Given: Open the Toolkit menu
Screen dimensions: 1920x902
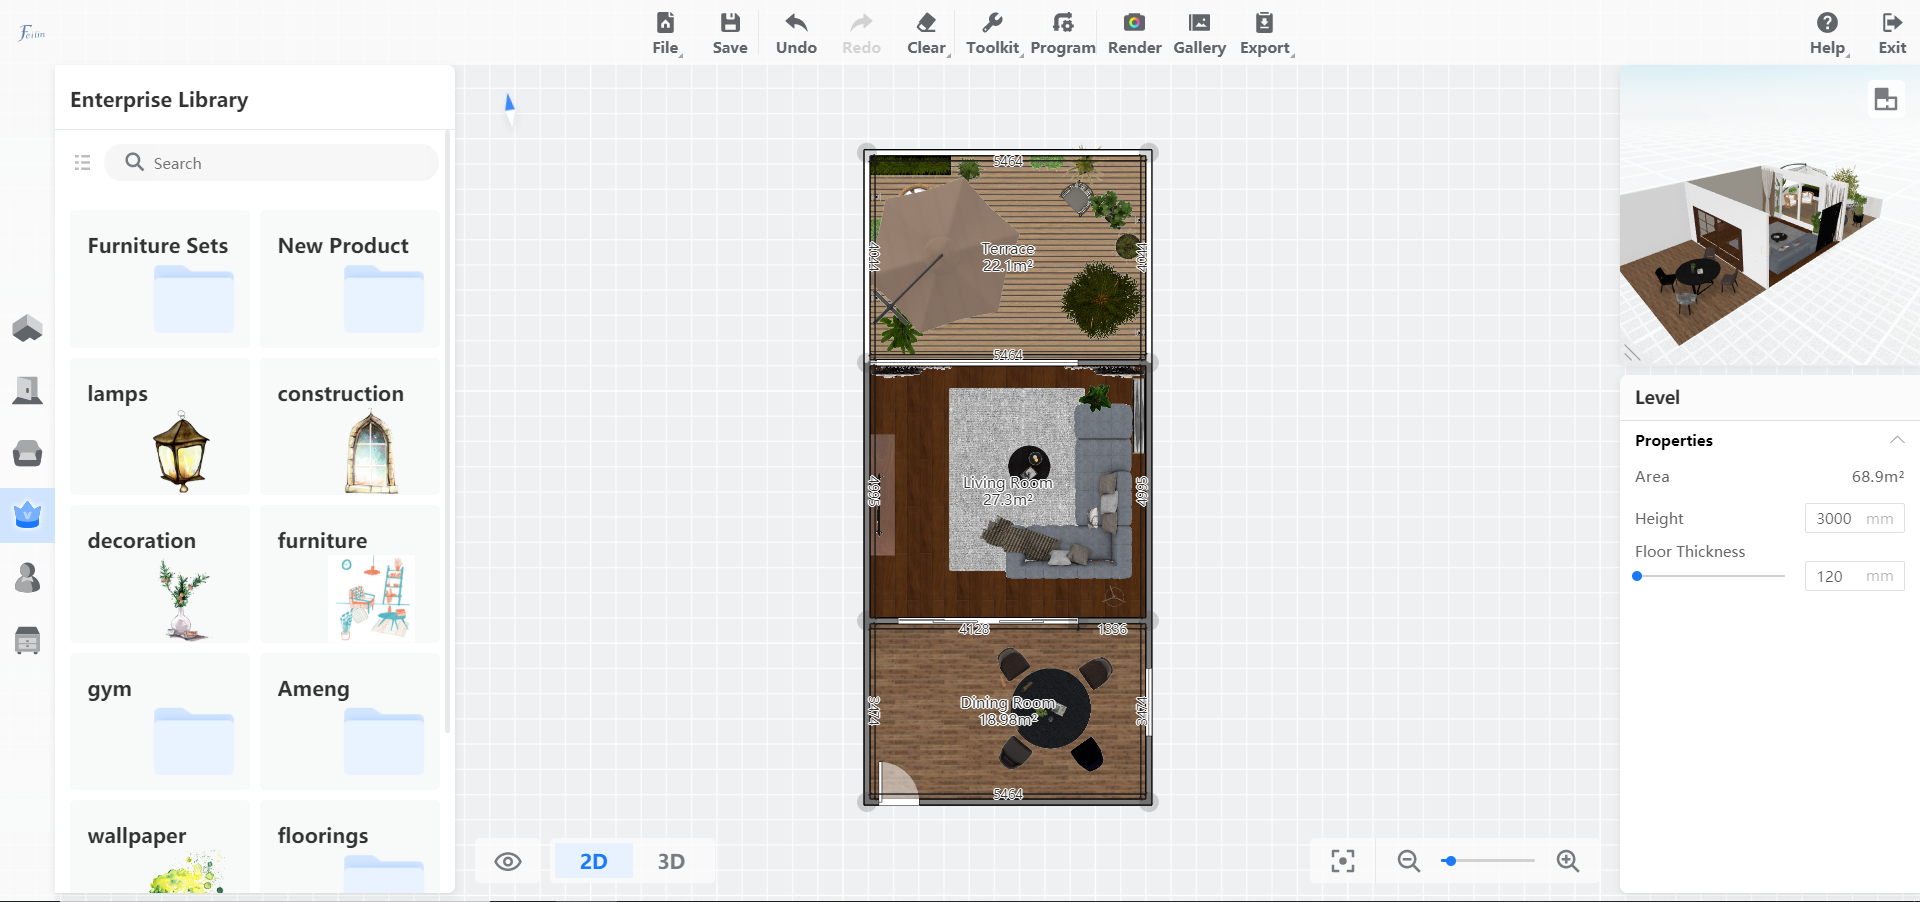Looking at the screenshot, I should pos(993,34).
